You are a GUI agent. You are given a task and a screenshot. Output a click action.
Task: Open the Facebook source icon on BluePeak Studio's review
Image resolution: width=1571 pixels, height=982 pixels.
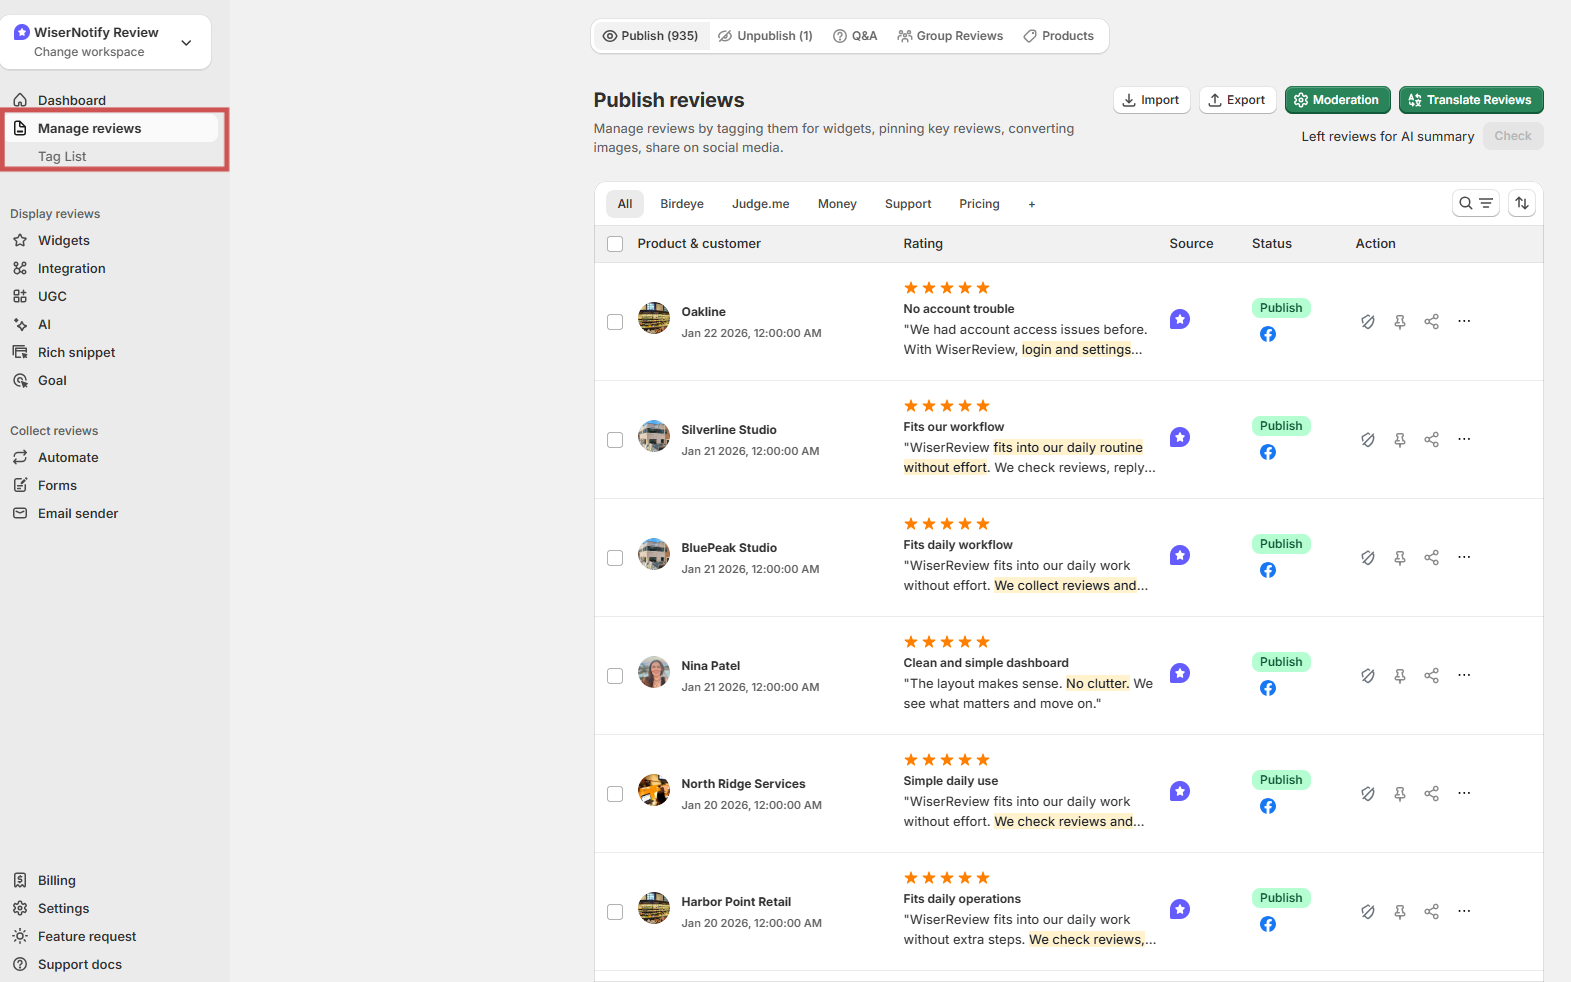click(1267, 570)
